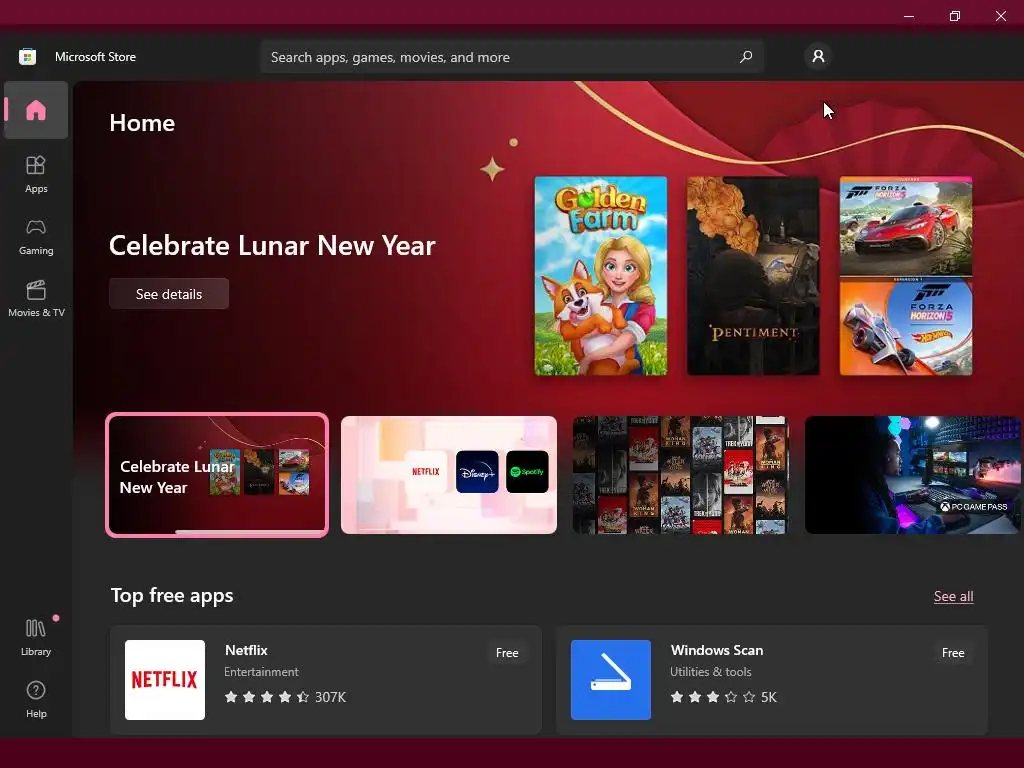Click the Utilities & tools category label
The image size is (1024, 768).
[x=711, y=672]
